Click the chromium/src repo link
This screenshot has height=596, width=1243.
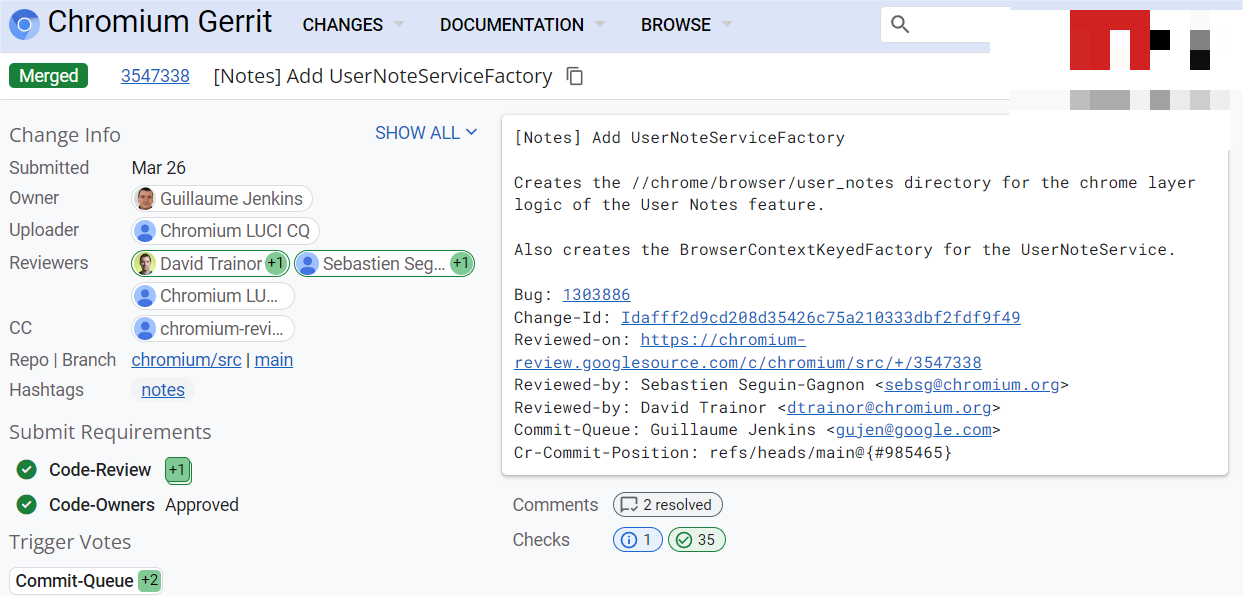(187, 360)
